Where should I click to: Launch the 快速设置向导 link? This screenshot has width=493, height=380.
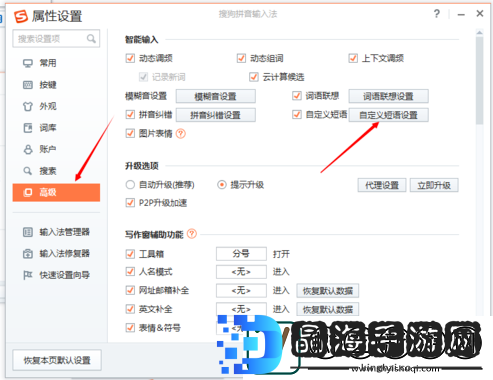(64, 275)
